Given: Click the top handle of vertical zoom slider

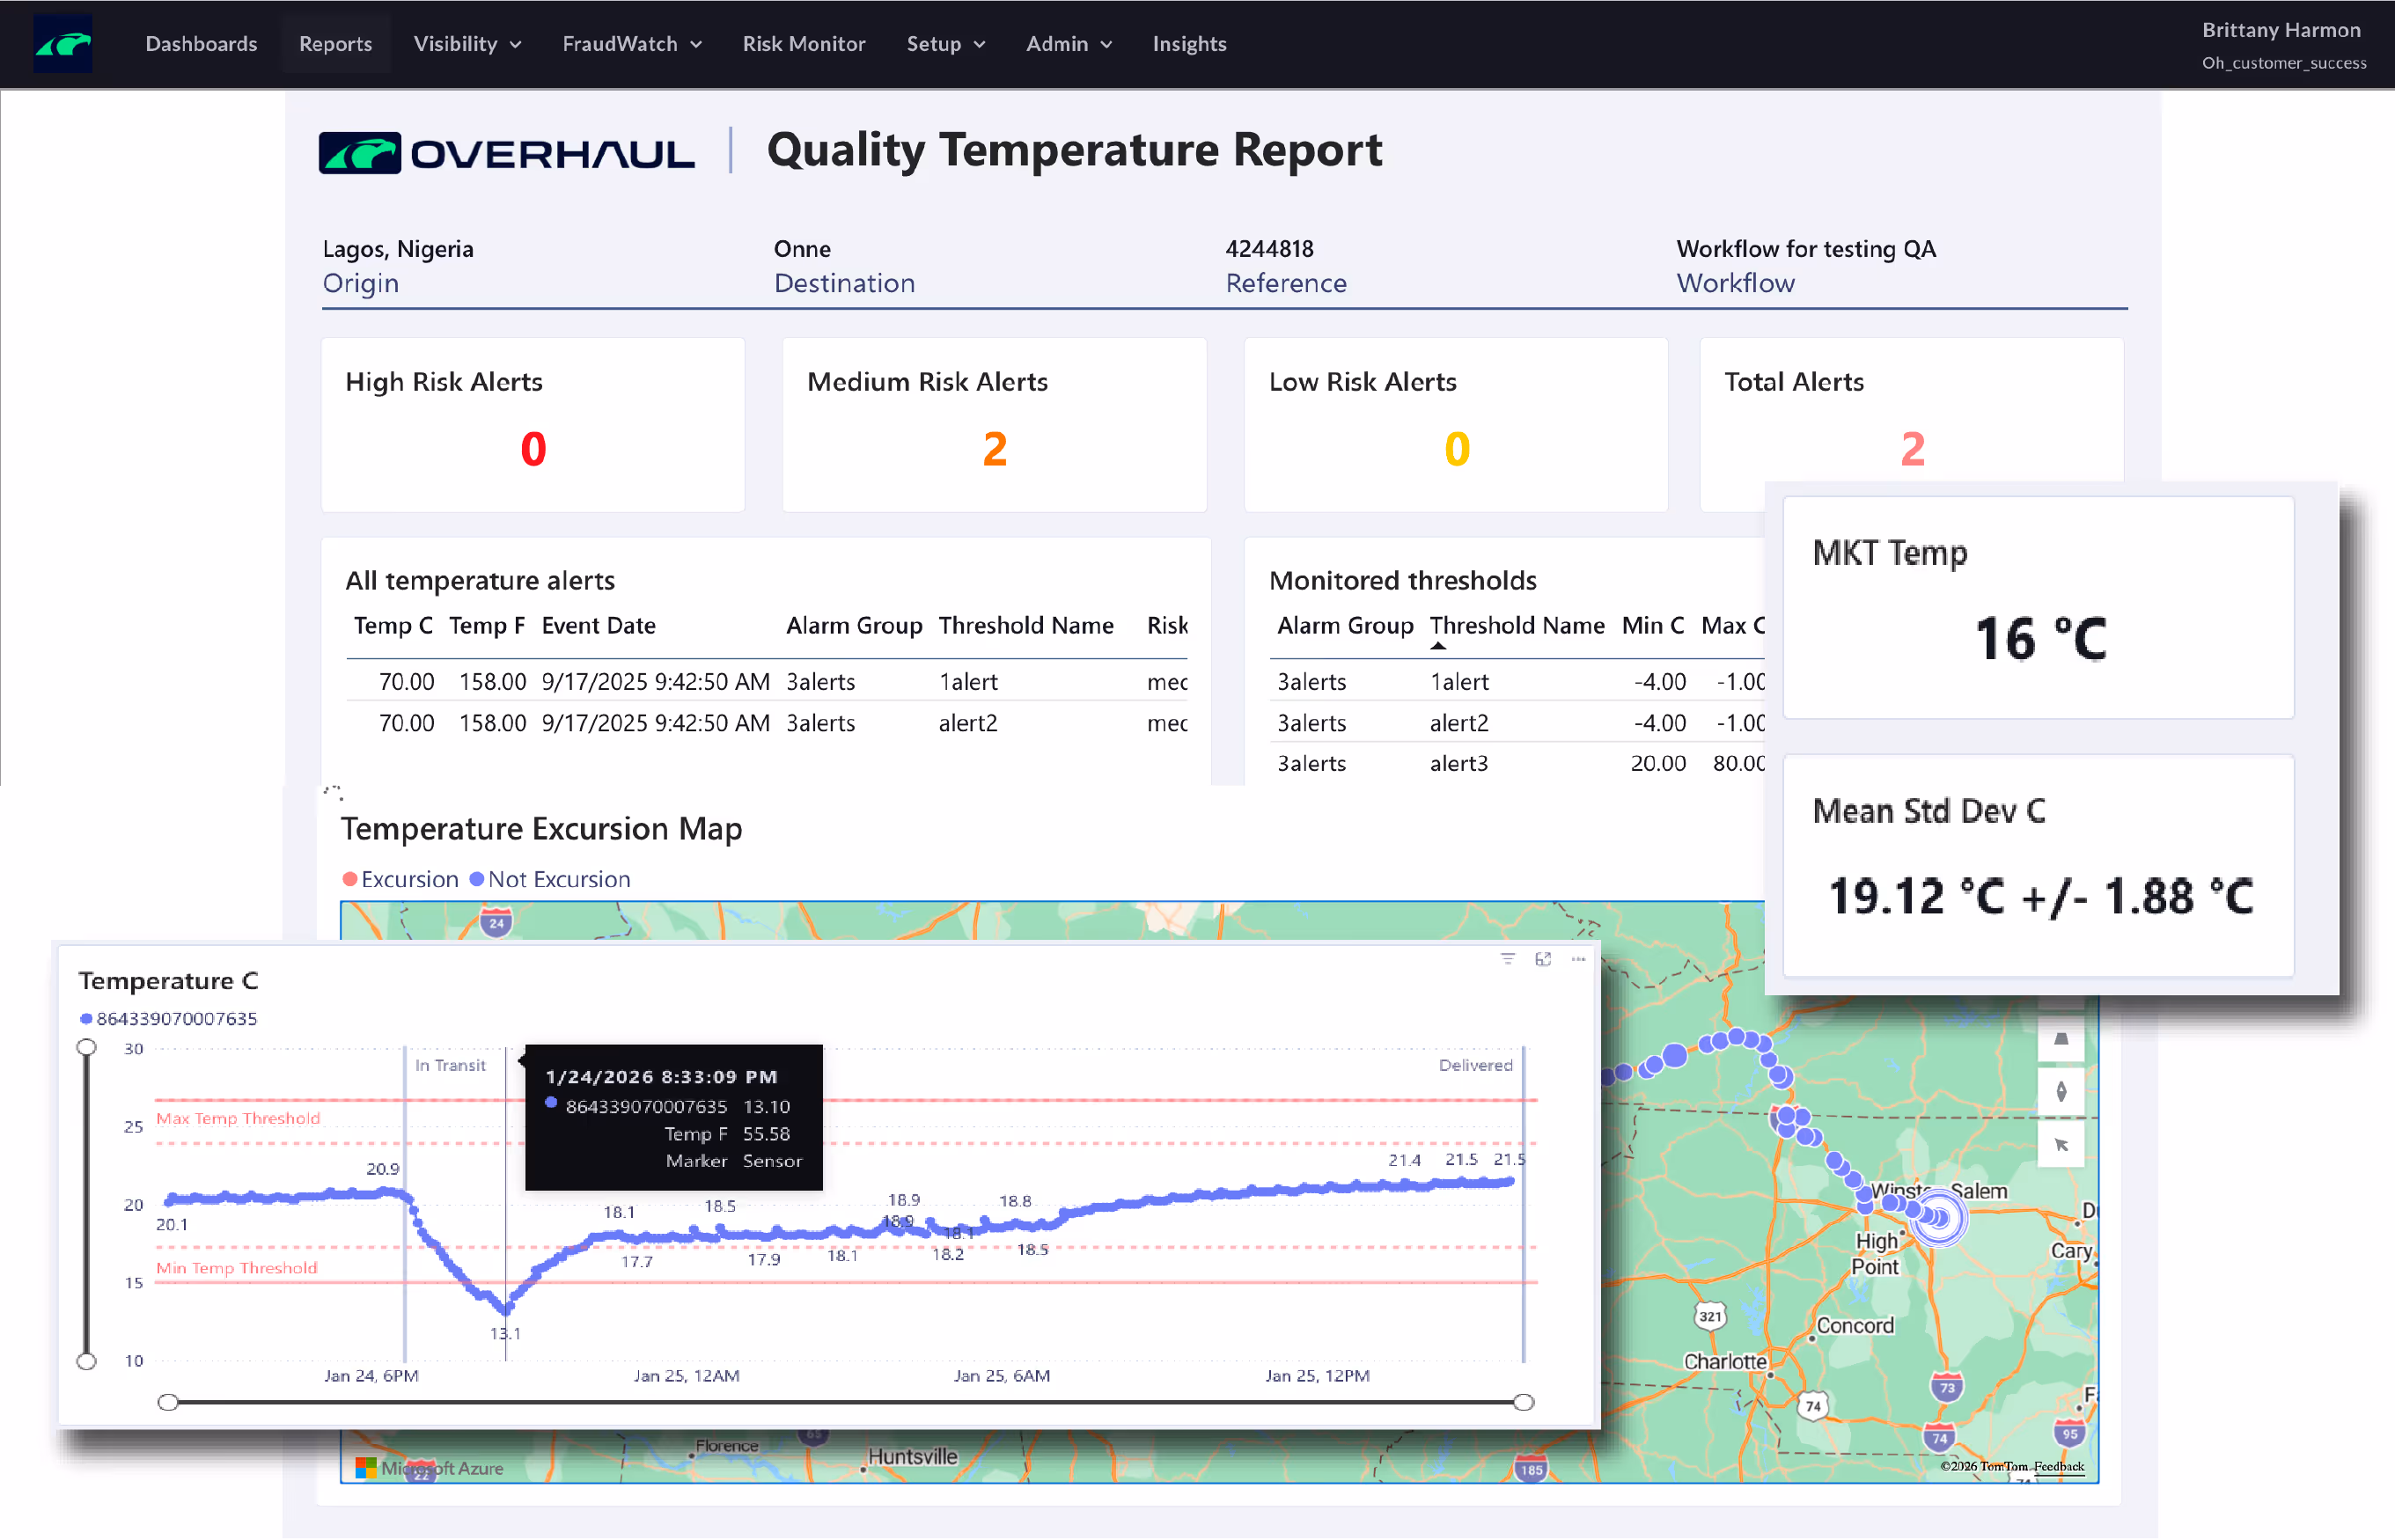Looking at the screenshot, I should coord(87,1047).
